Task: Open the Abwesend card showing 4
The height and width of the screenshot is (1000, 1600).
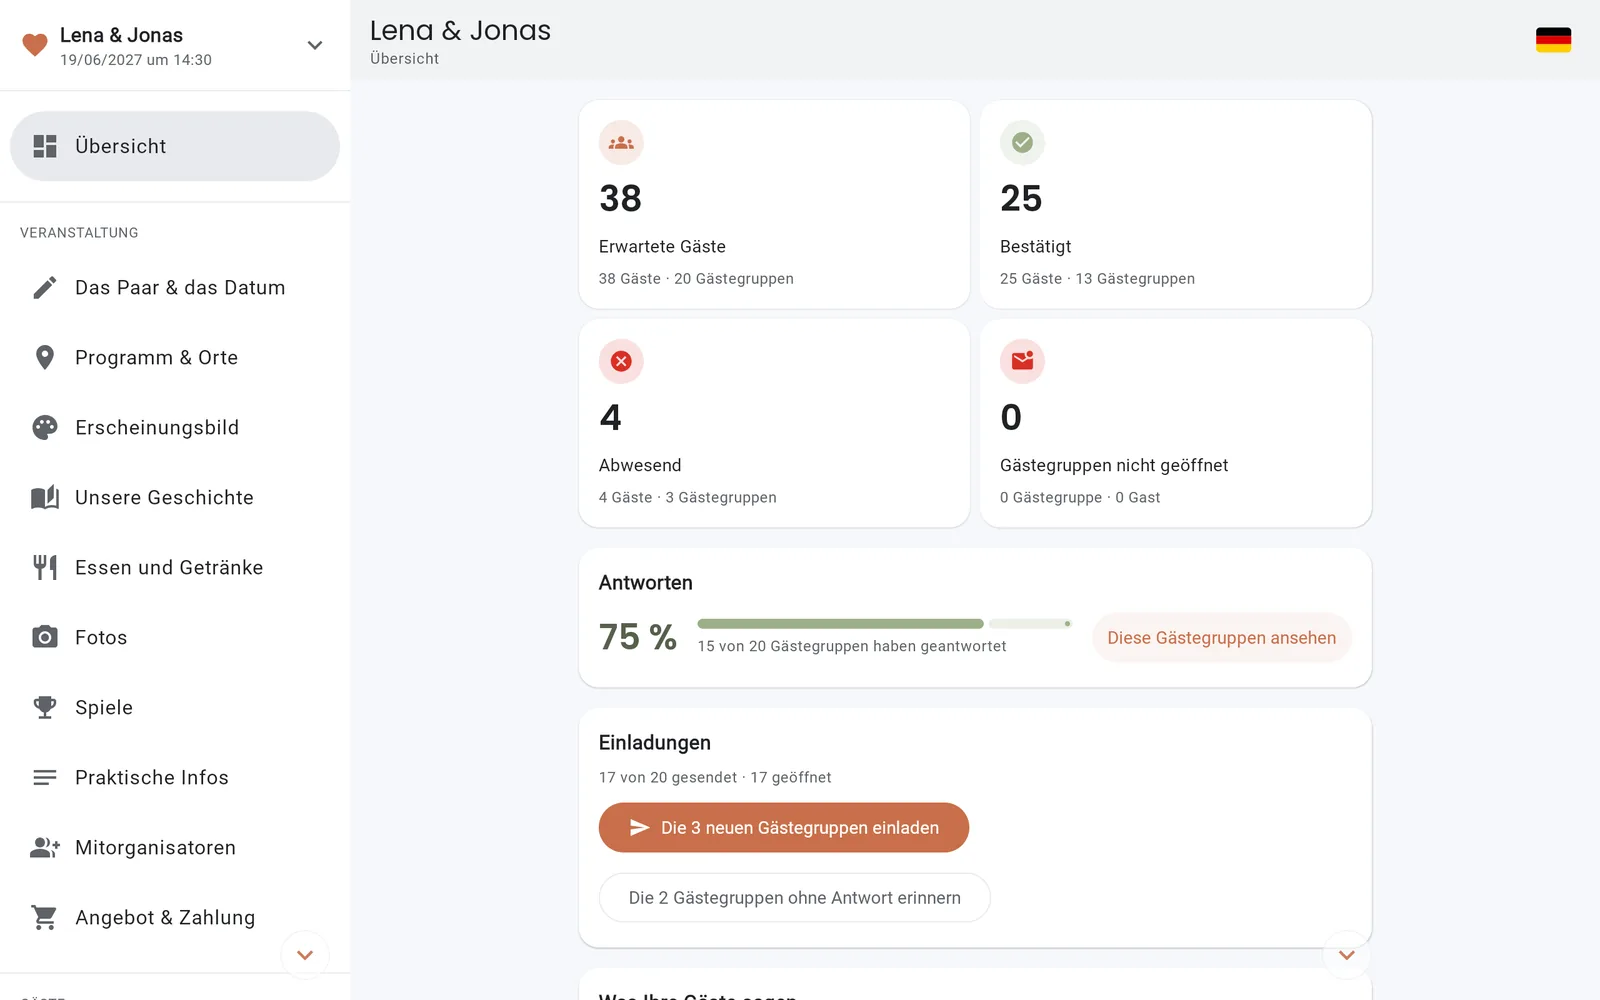Action: (x=774, y=423)
